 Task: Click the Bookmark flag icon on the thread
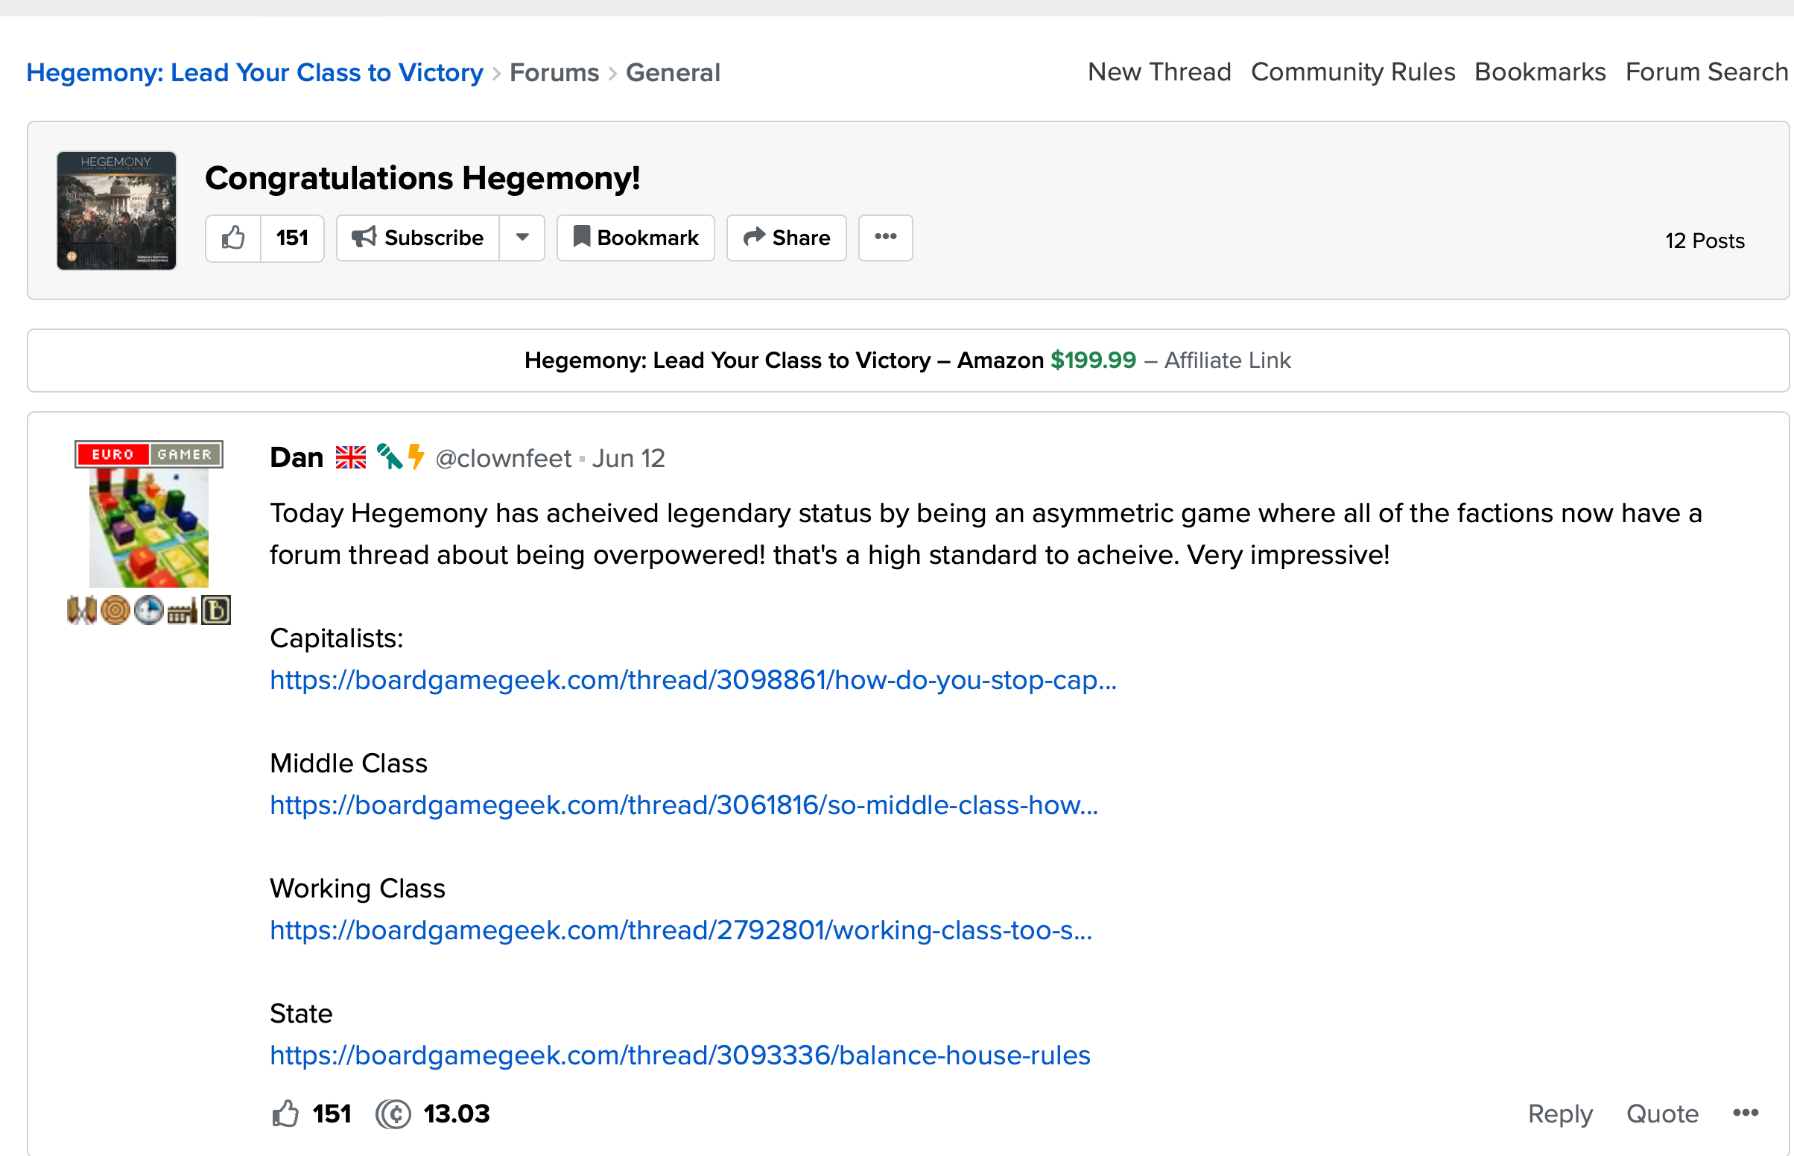click(x=583, y=238)
